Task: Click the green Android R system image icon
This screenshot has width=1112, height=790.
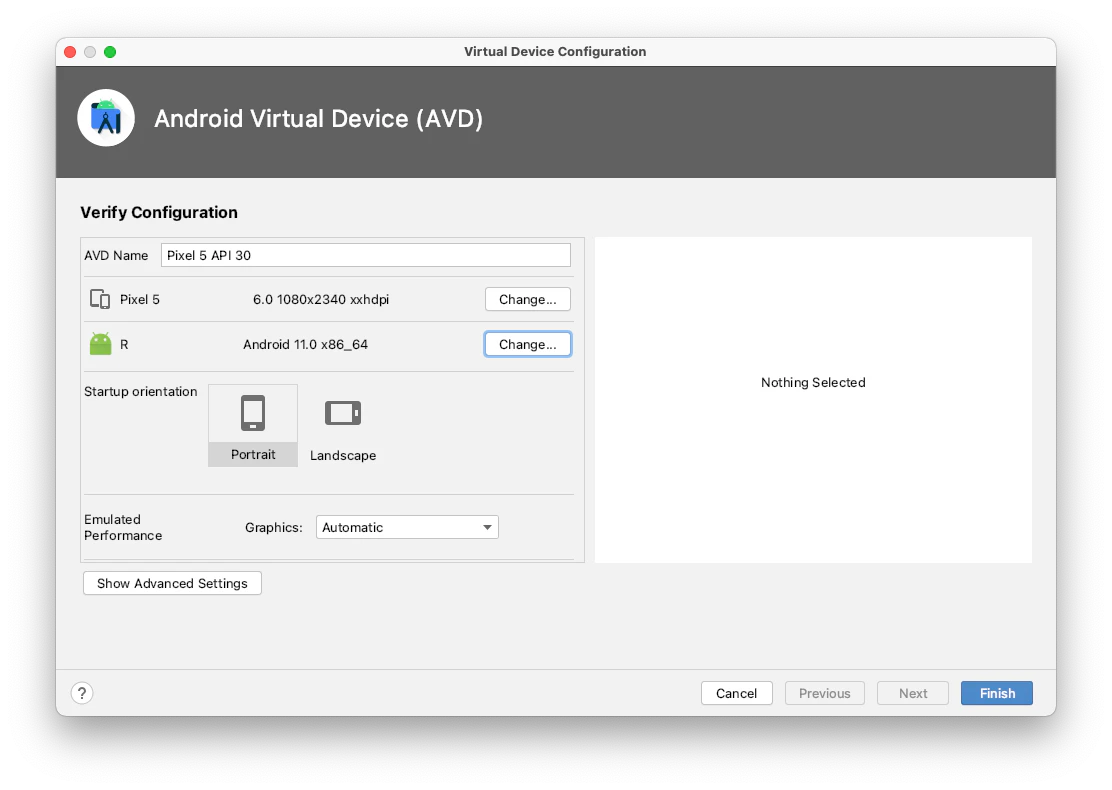Action: [x=101, y=344]
